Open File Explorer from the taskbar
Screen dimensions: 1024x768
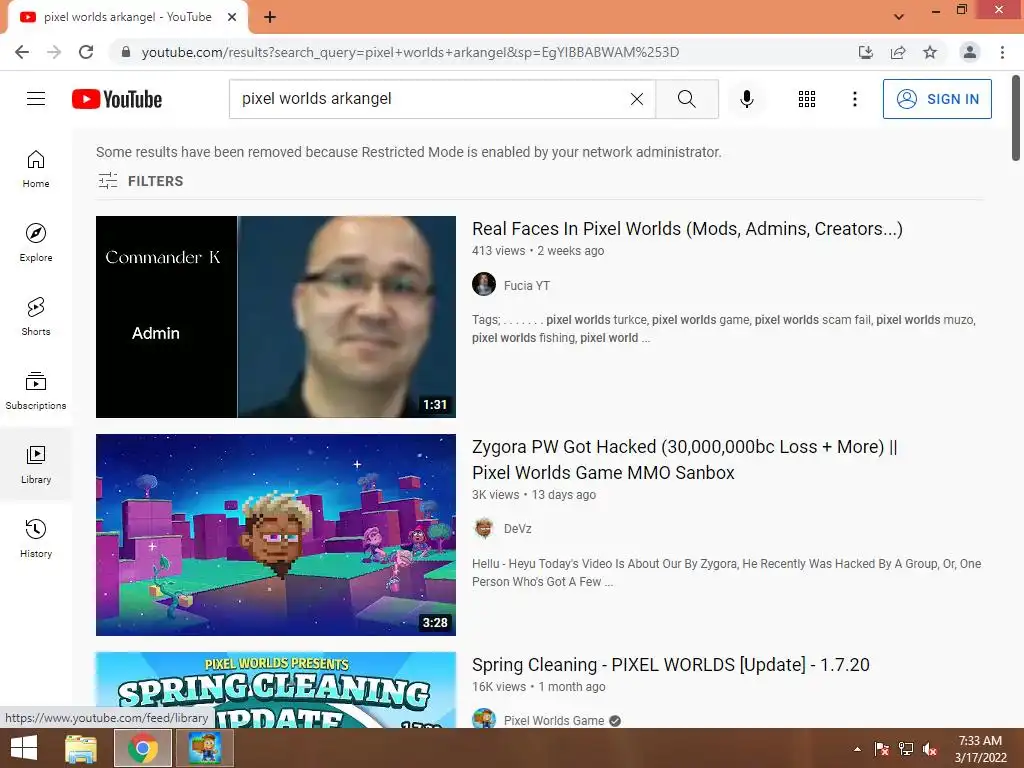click(x=81, y=748)
